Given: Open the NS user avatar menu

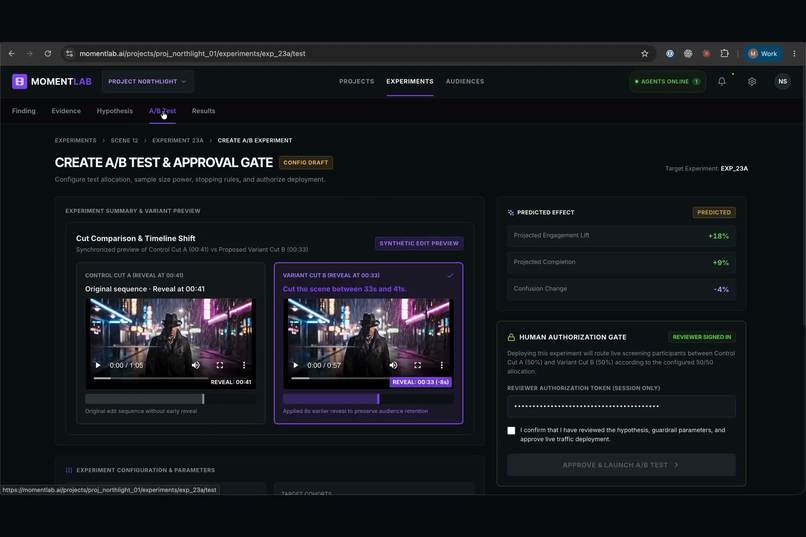Looking at the screenshot, I should [782, 81].
